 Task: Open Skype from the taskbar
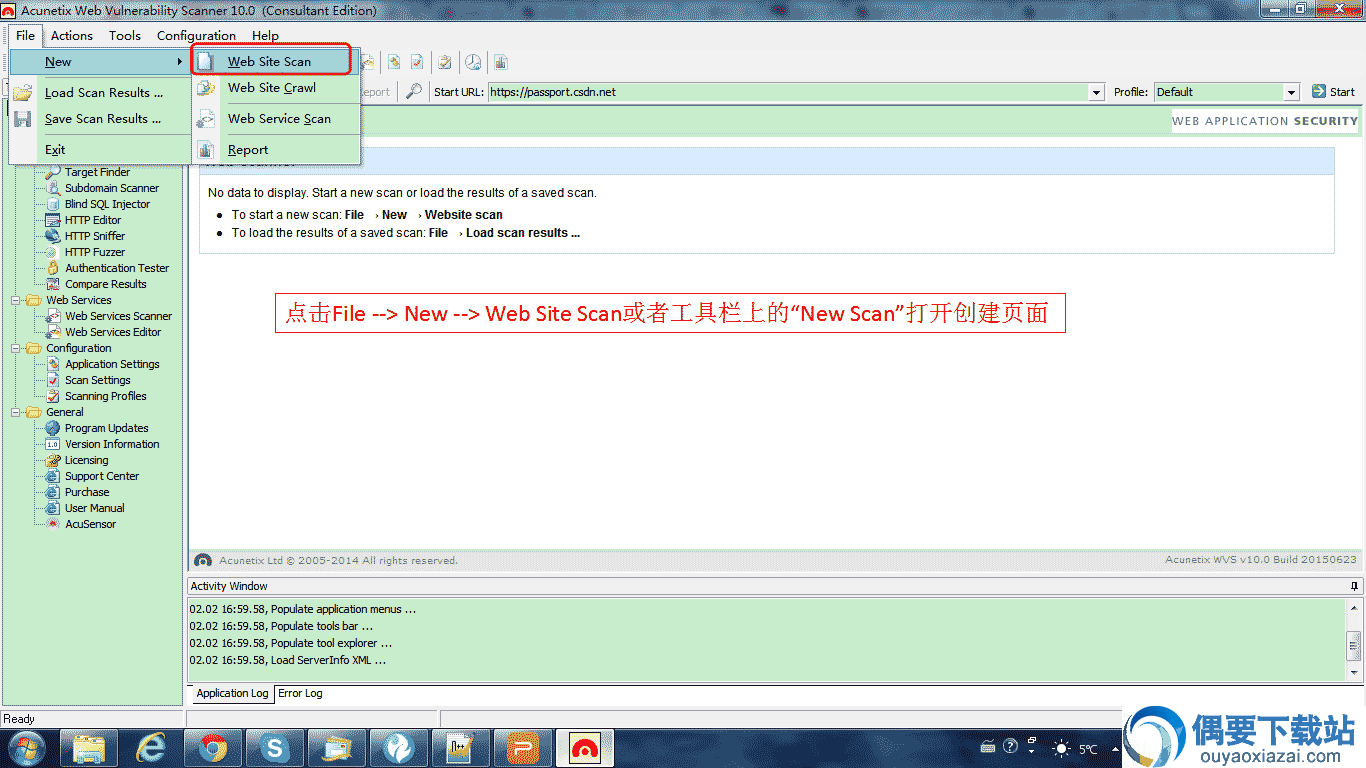[275, 747]
